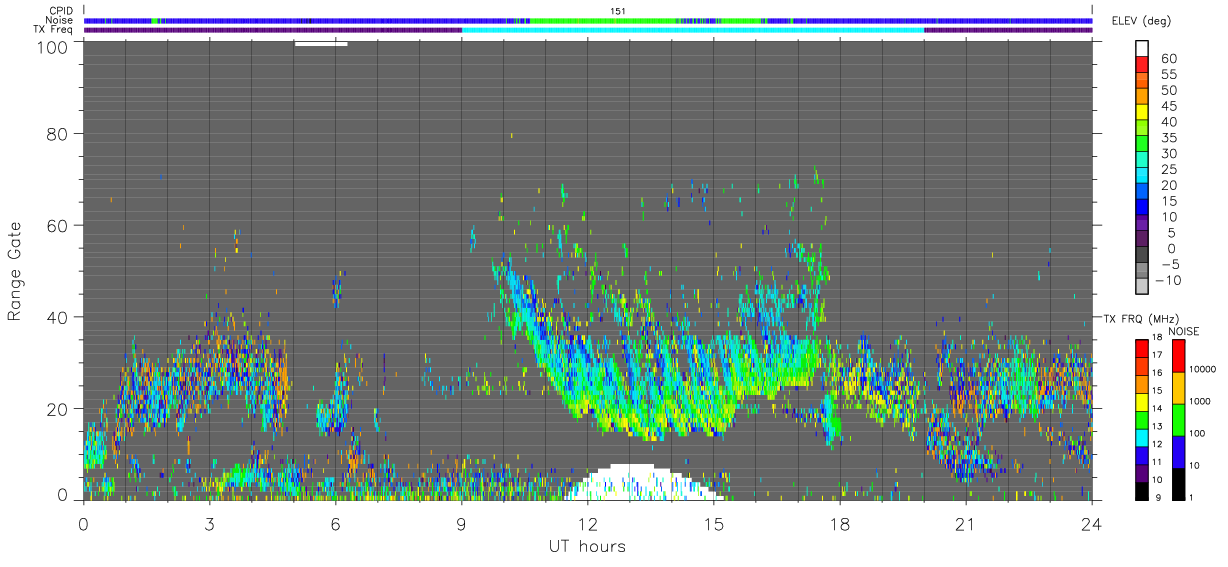The width and height of the screenshot is (1228, 567).
Task: Click the white bar near range gate 100
Action: [x=321, y=43]
